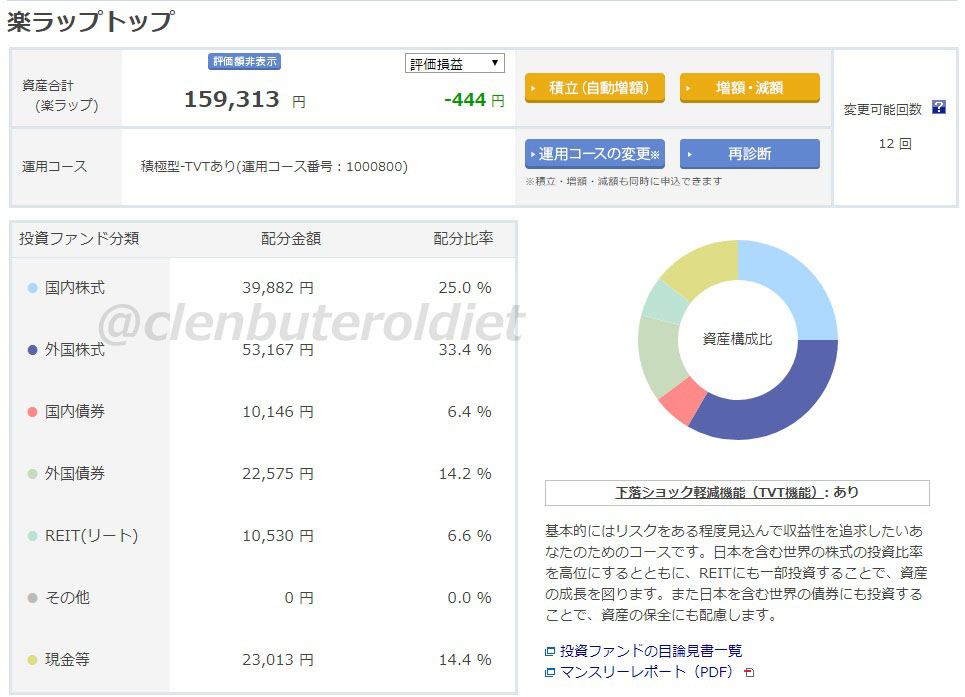Screen dimensions: 965x697
Task: Click the 25.0 % ratio cell
Action: coord(465,288)
